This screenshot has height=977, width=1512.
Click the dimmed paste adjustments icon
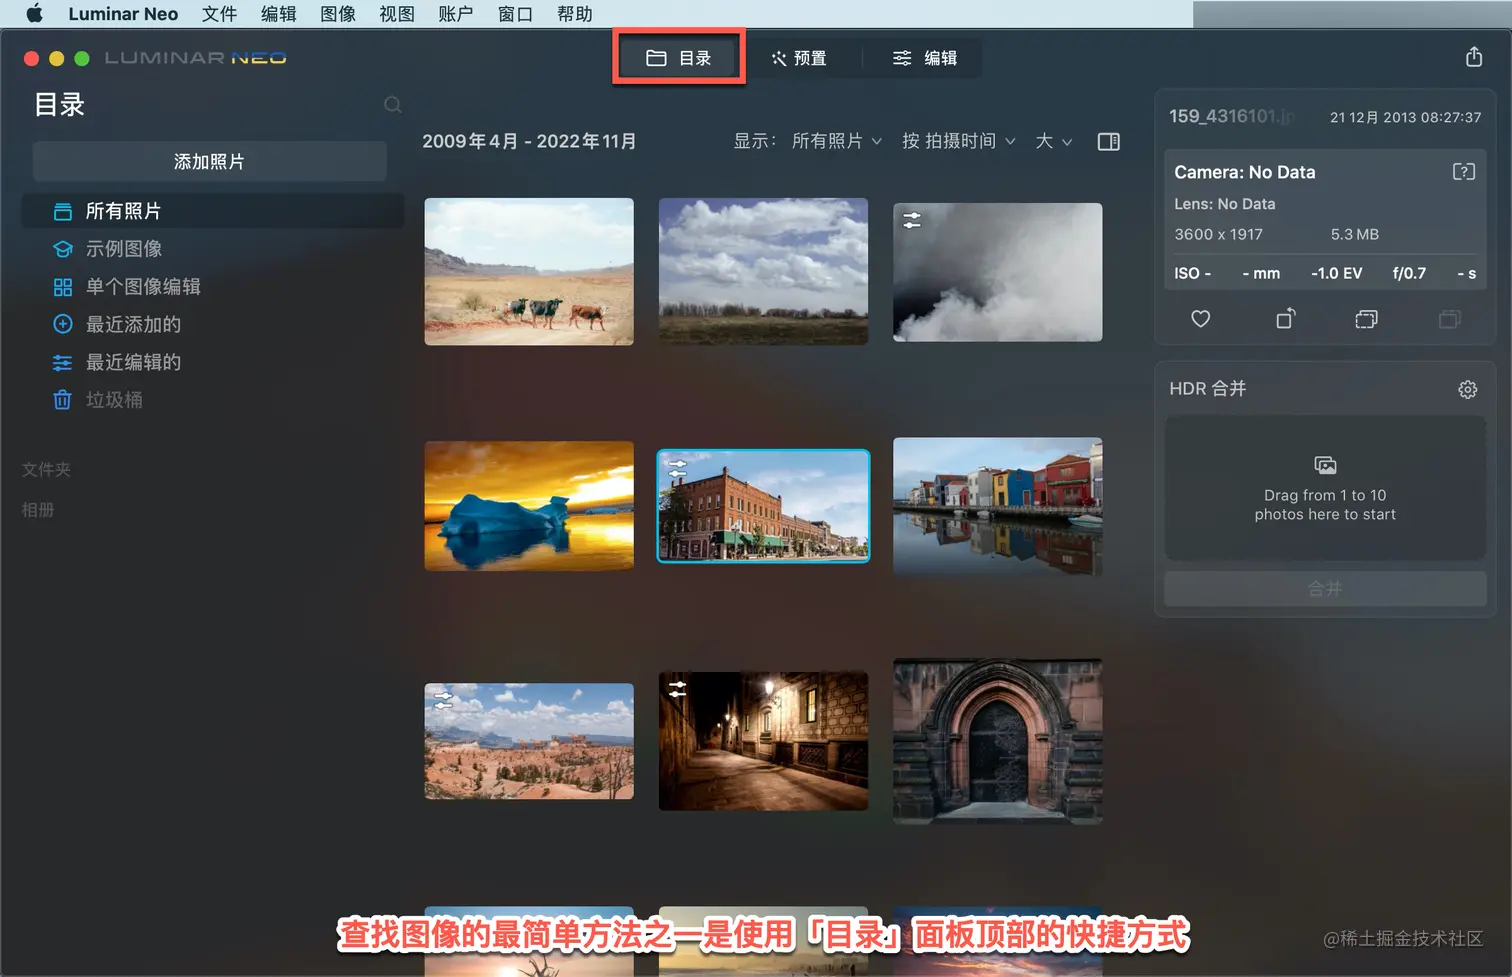pos(1450,319)
